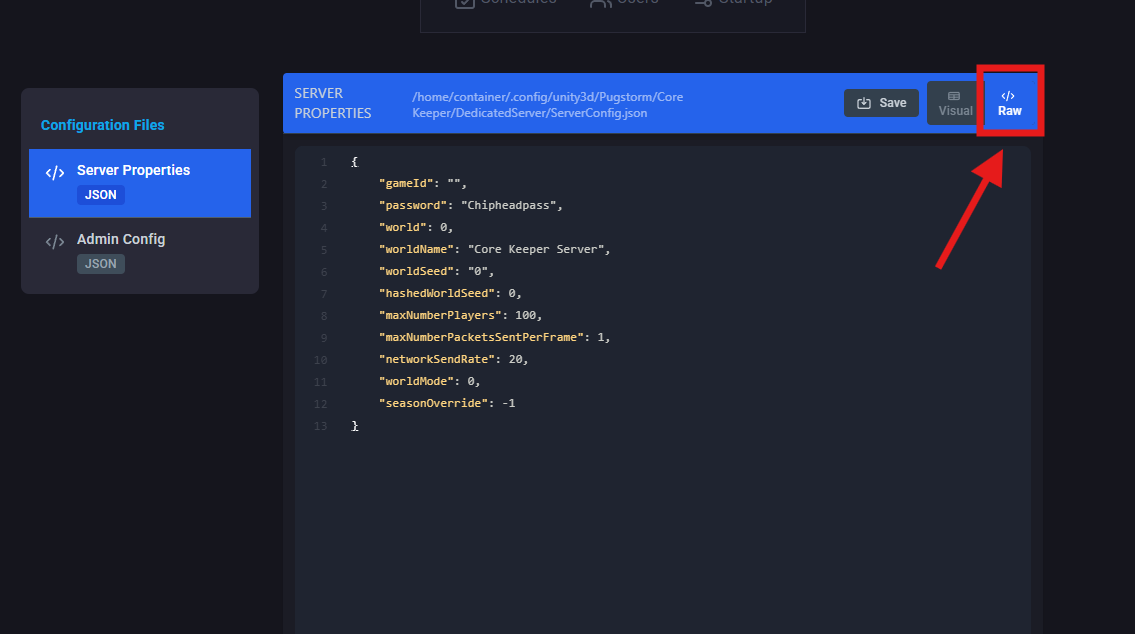Switch to the Visual editor mode
This screenshot has width=1135, height=634.
pyautogui.click(x=955, y=104)
